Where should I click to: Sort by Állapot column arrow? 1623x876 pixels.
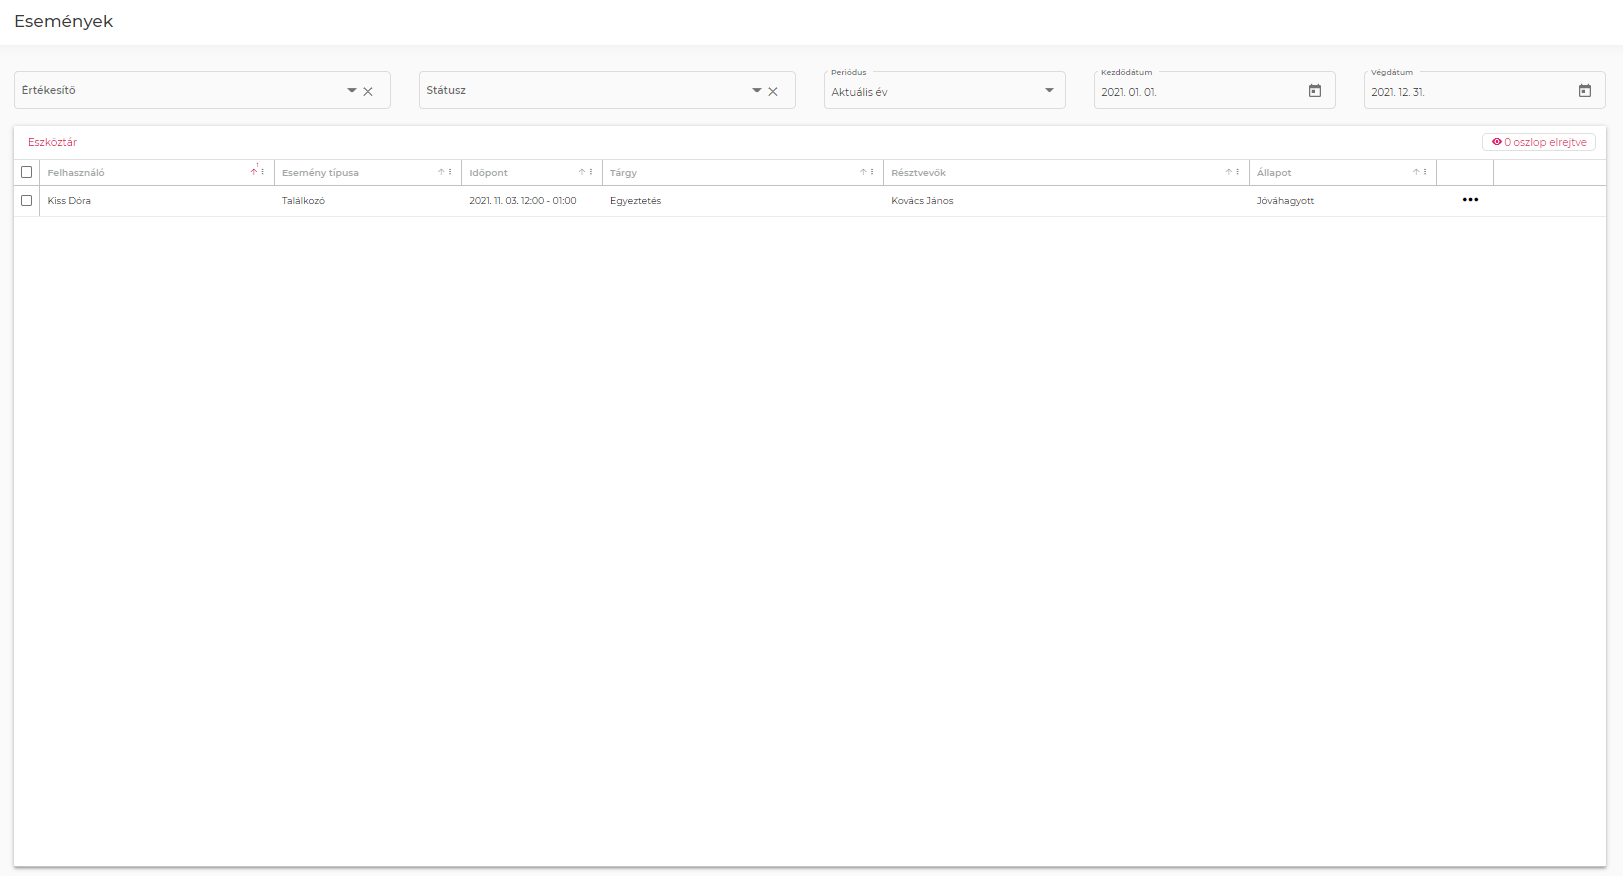tap(1415, 172)
